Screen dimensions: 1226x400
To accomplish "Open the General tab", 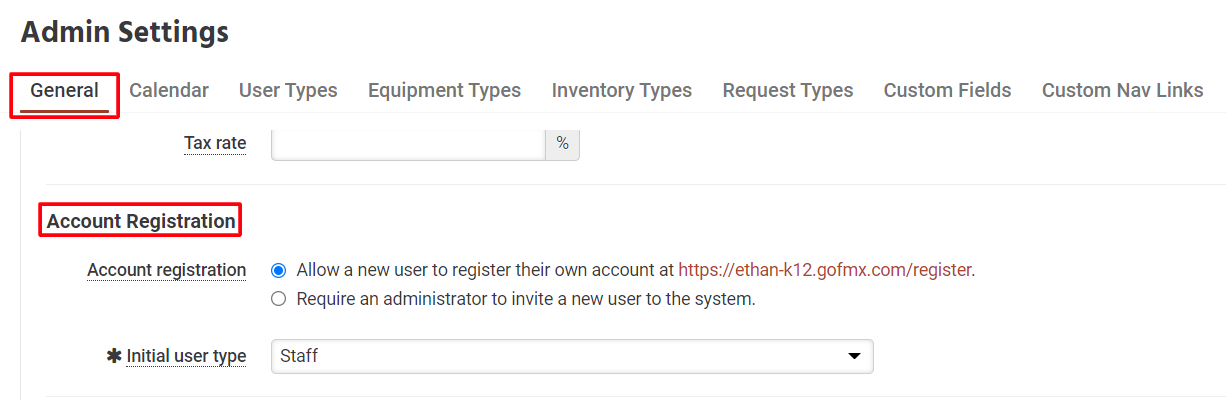I will 65,91.
